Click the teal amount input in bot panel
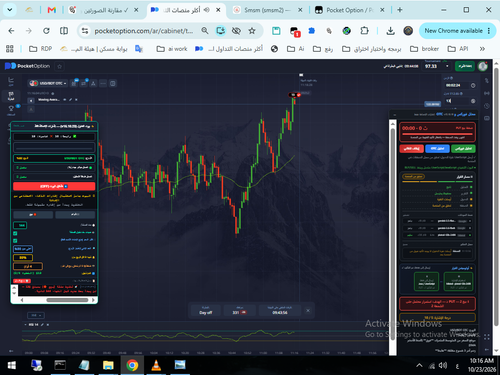Viewport: 500px width, 375px height. 20,225
